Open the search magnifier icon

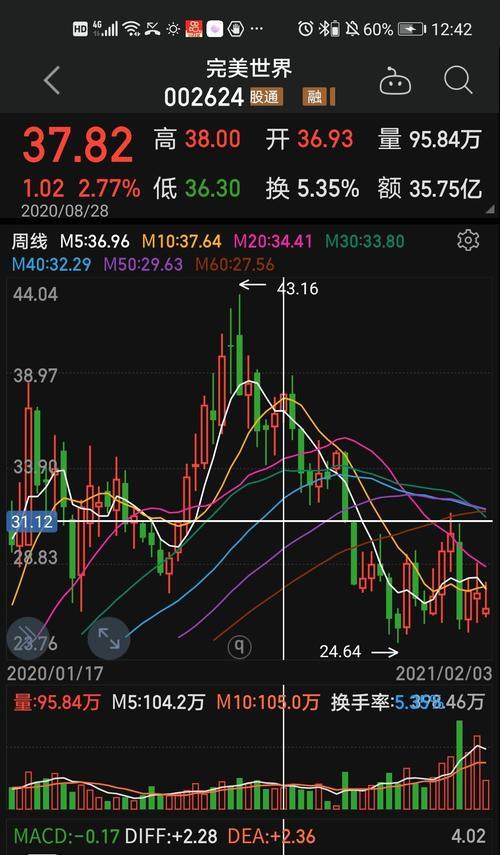457,81
